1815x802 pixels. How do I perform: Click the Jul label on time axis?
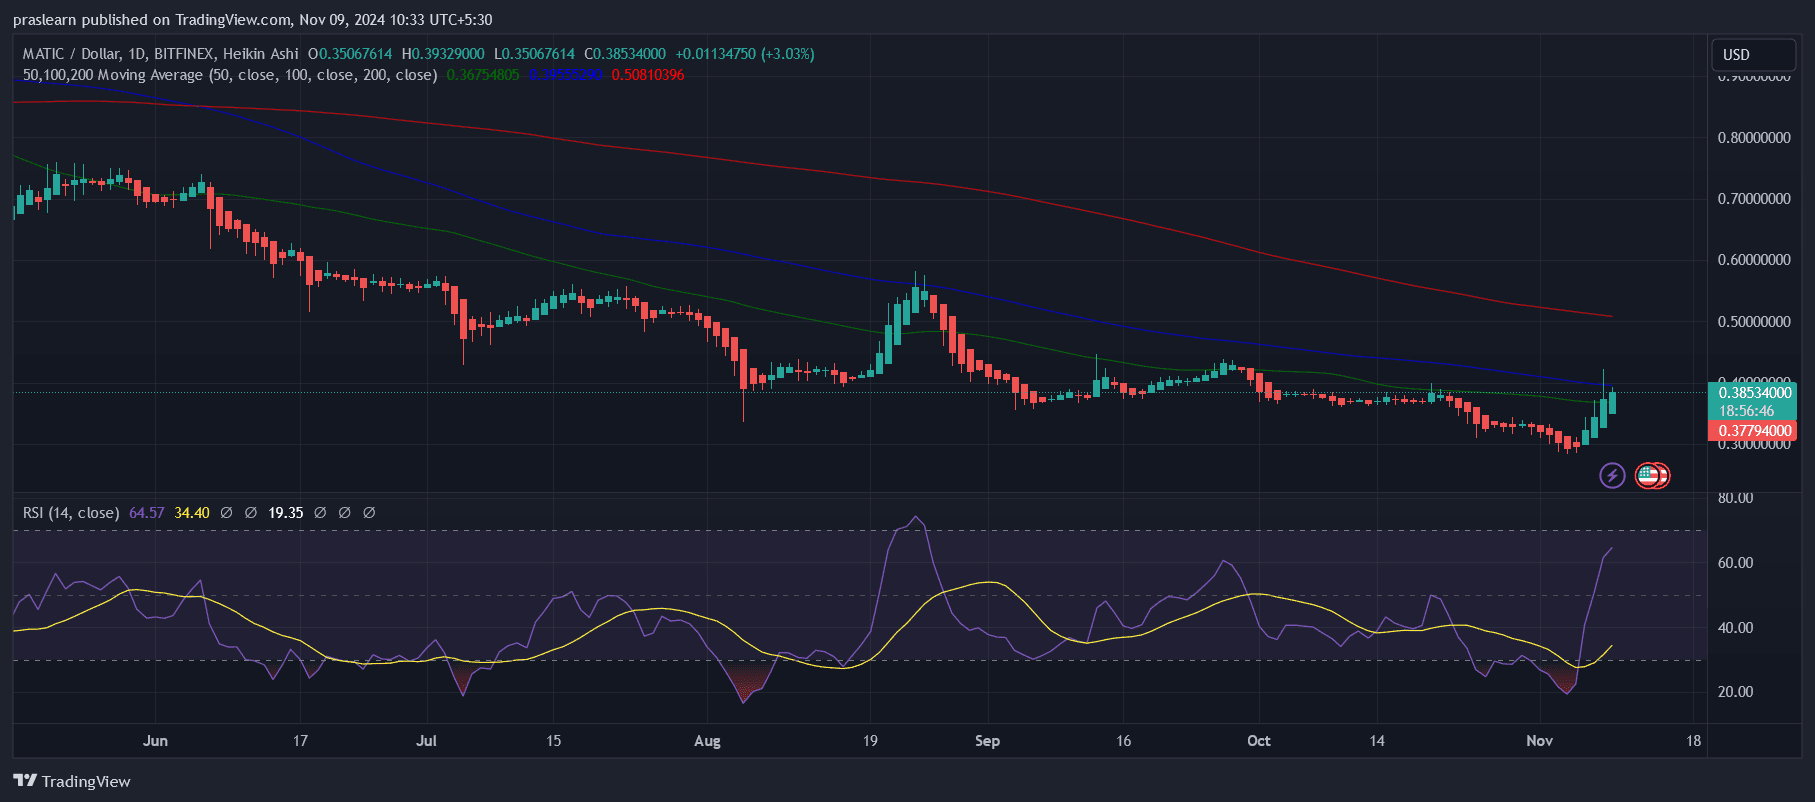tap(427, 741)
